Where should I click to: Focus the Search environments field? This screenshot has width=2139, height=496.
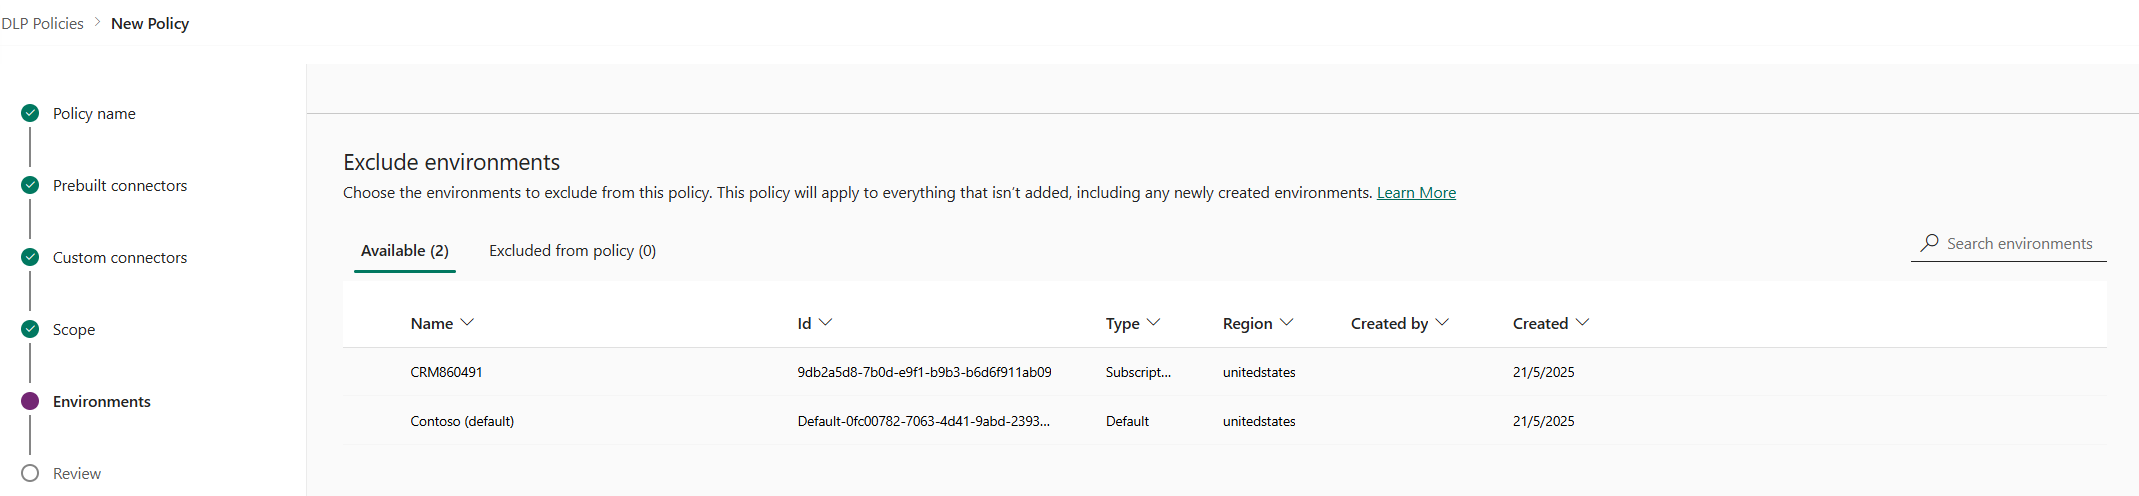click(x=2019, y=244)
